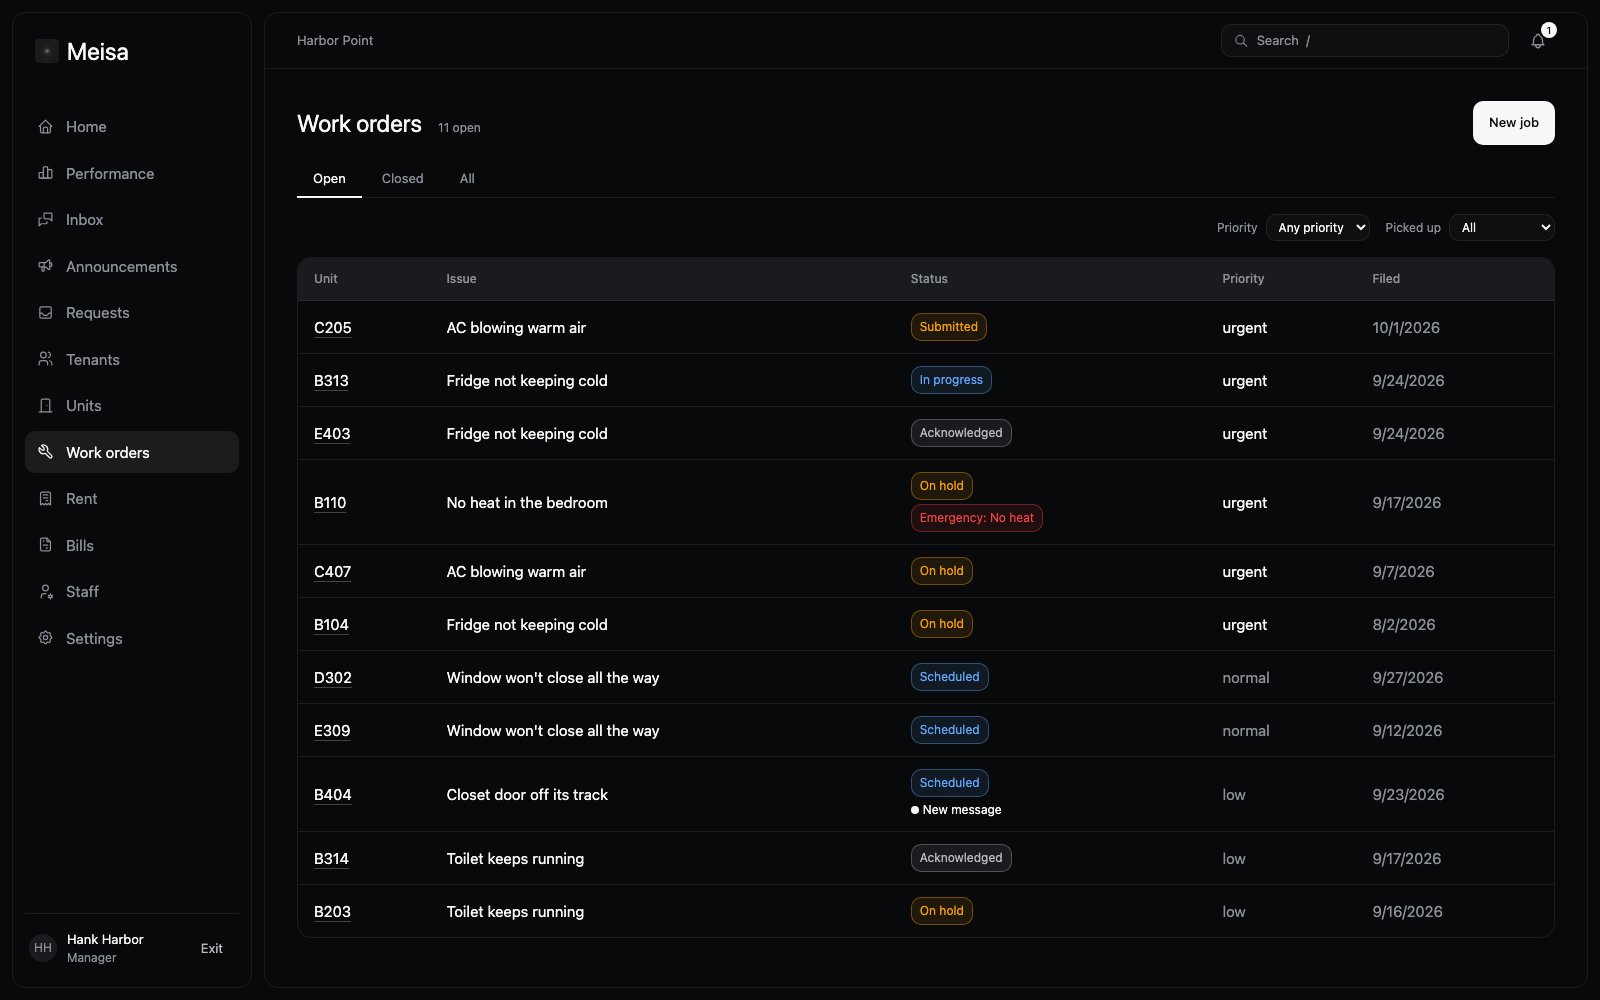Click the Settings gear icon

pos(45,638)
